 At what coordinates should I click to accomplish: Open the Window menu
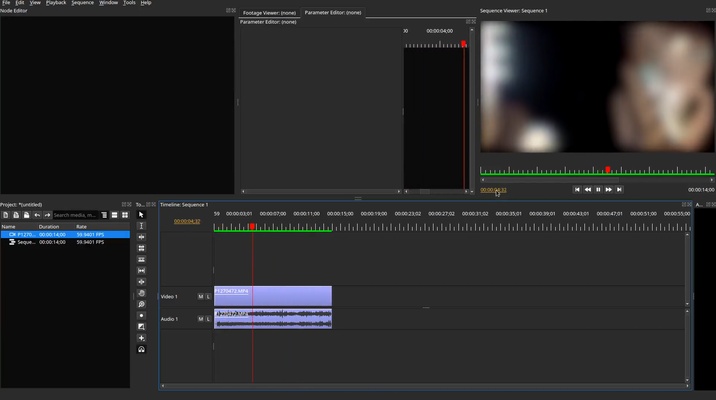[x=109, y=3]
